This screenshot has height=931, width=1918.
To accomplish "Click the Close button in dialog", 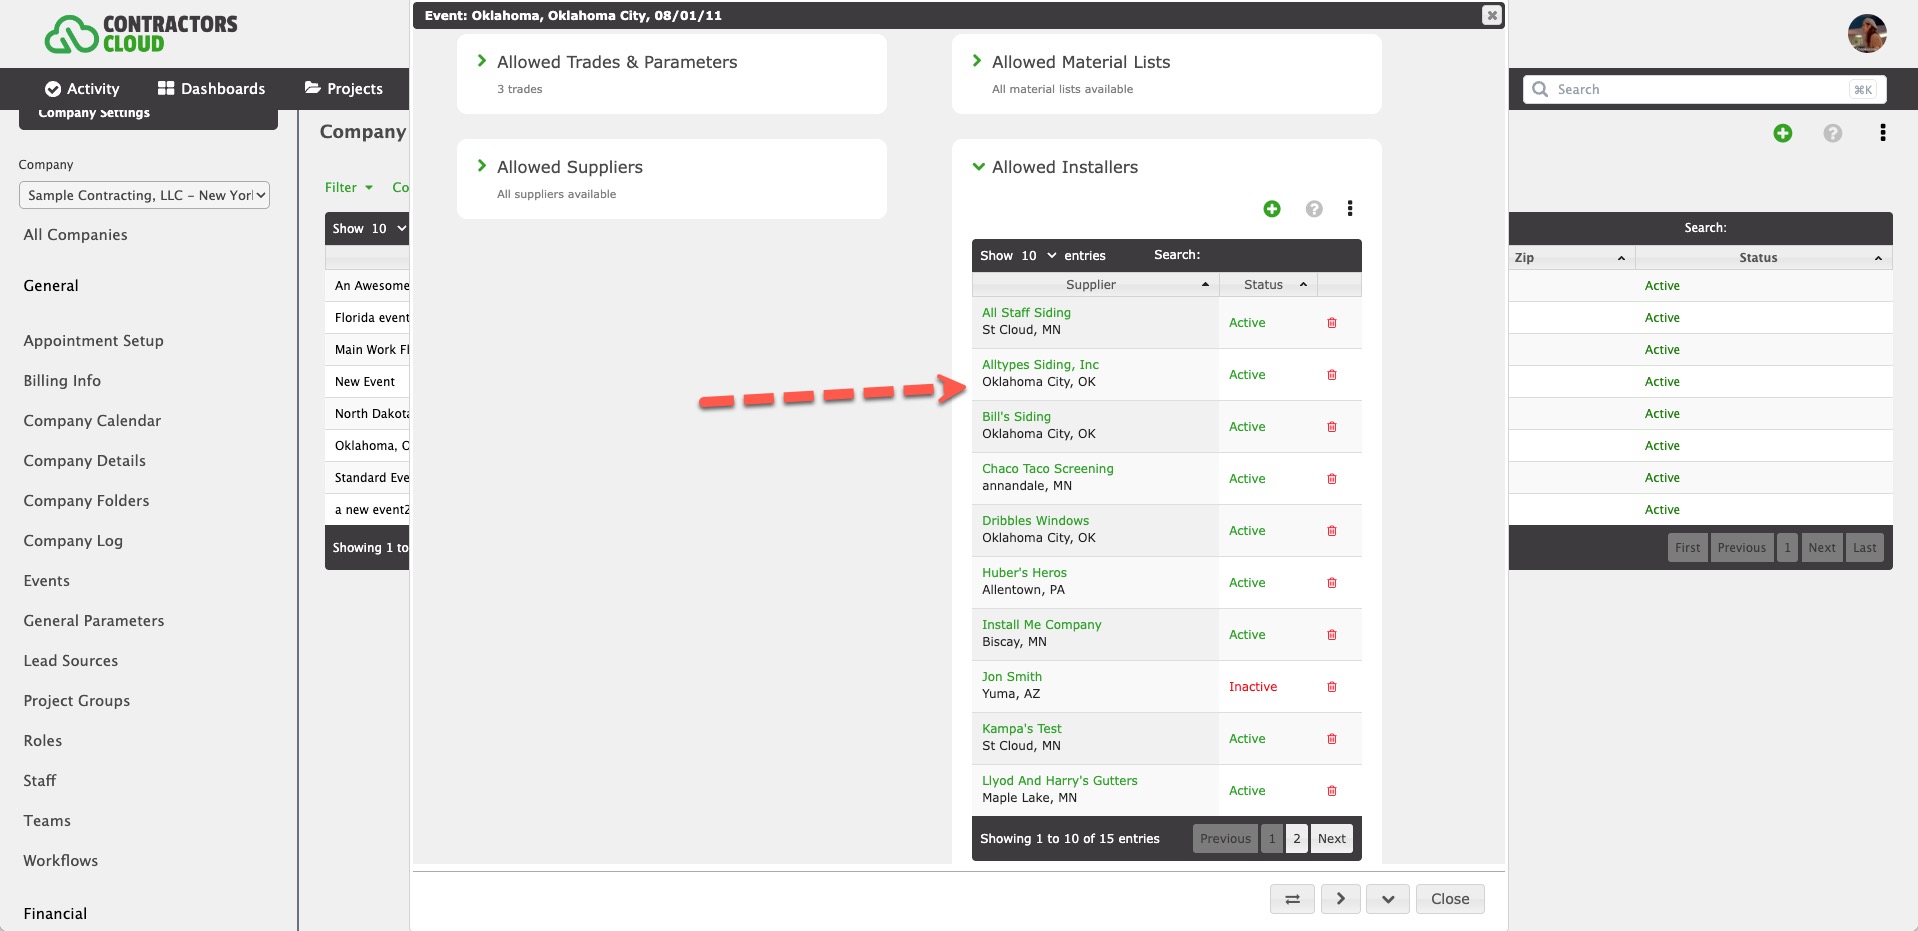I will 1450,899.
